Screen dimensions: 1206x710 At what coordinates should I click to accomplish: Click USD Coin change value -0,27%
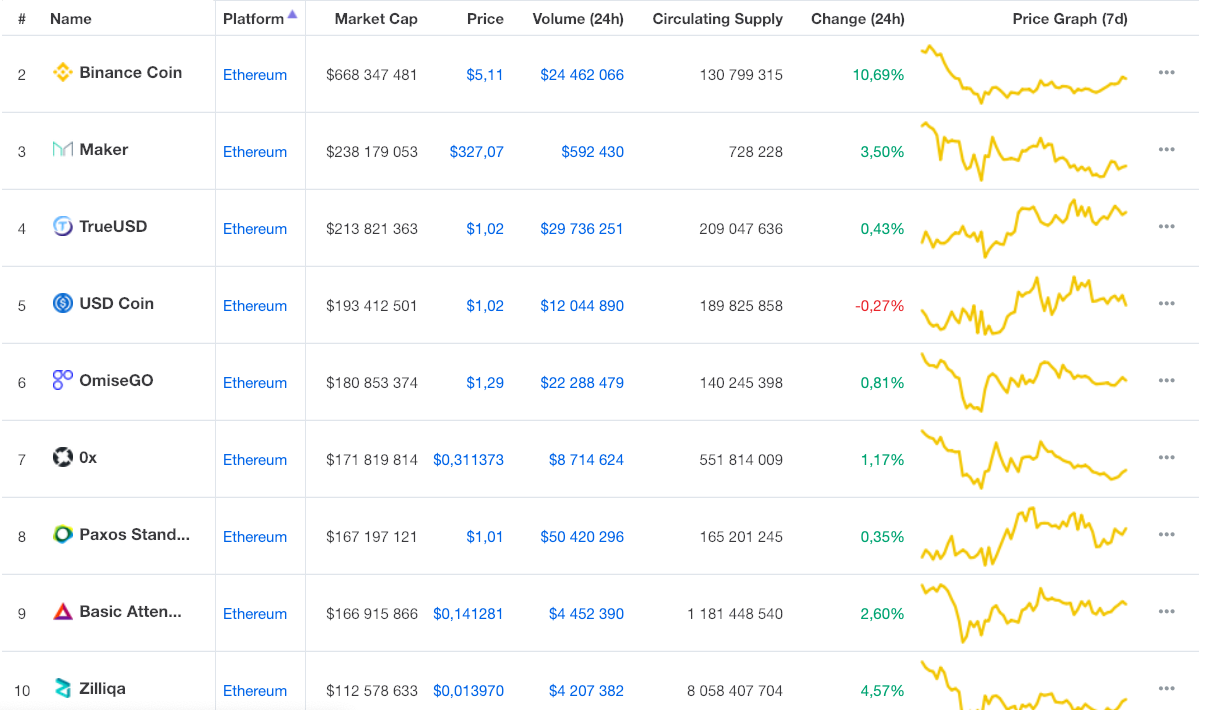click(879, 306)
